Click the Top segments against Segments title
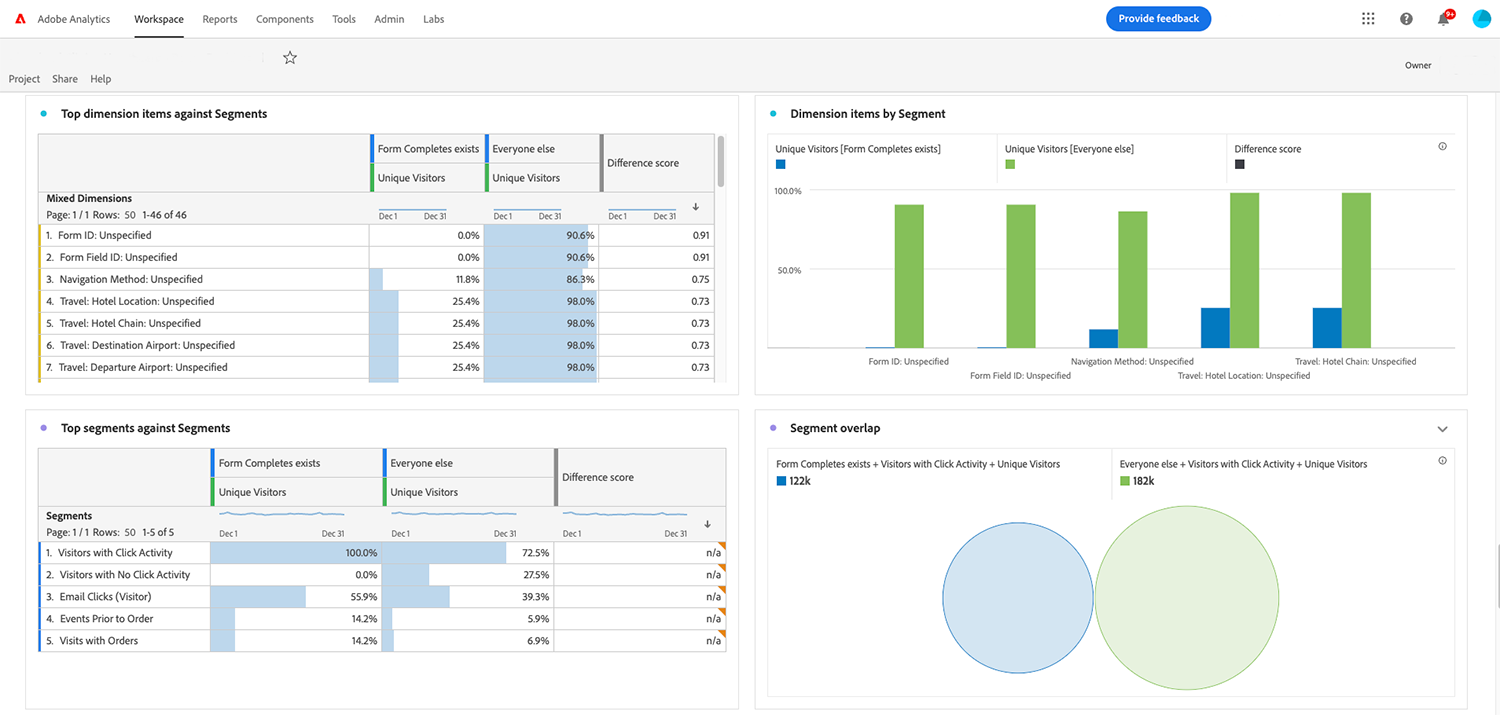The width and height of the screenshot is (1500, 715). (x=146, y=428)
